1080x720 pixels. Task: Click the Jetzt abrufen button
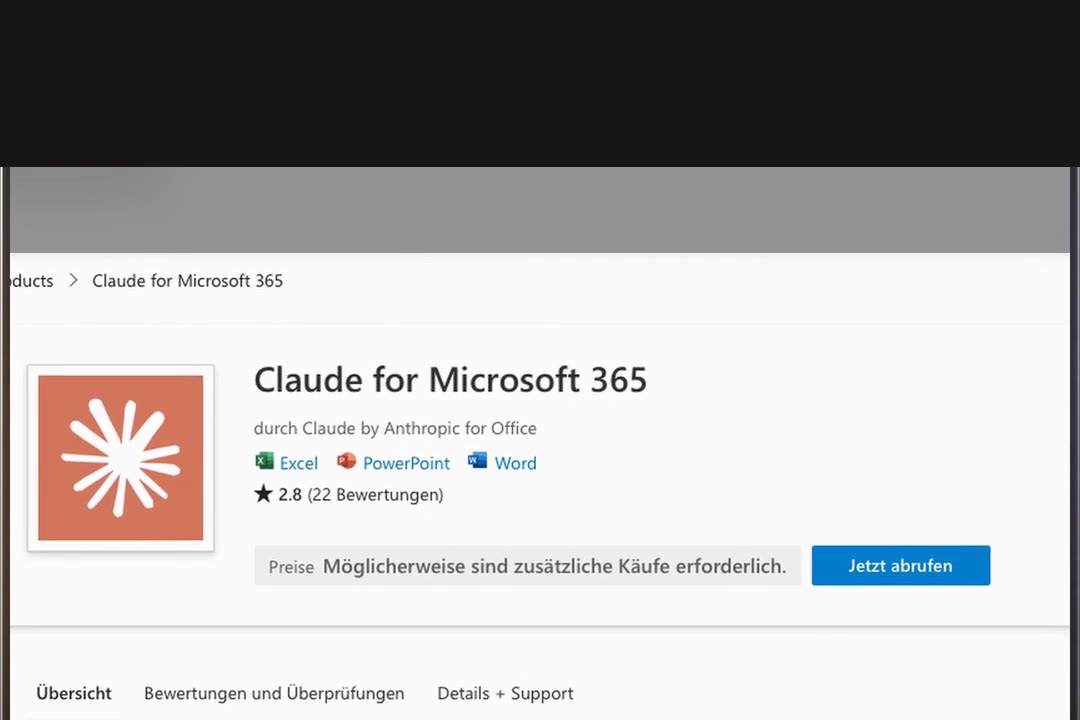coord(901,566)
